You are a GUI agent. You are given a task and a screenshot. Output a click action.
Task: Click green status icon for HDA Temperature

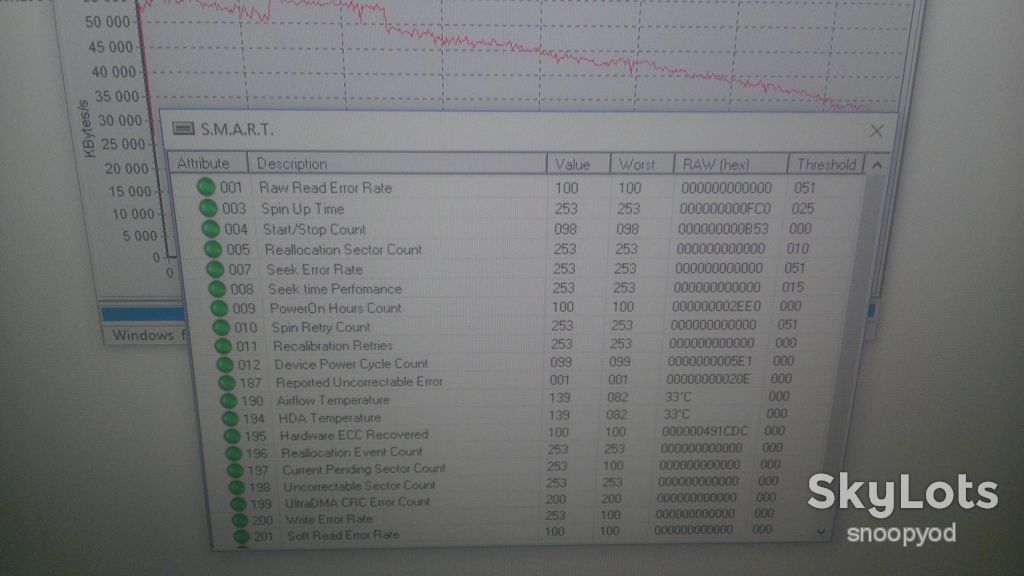pyautogui.click(x=230, y=418)
